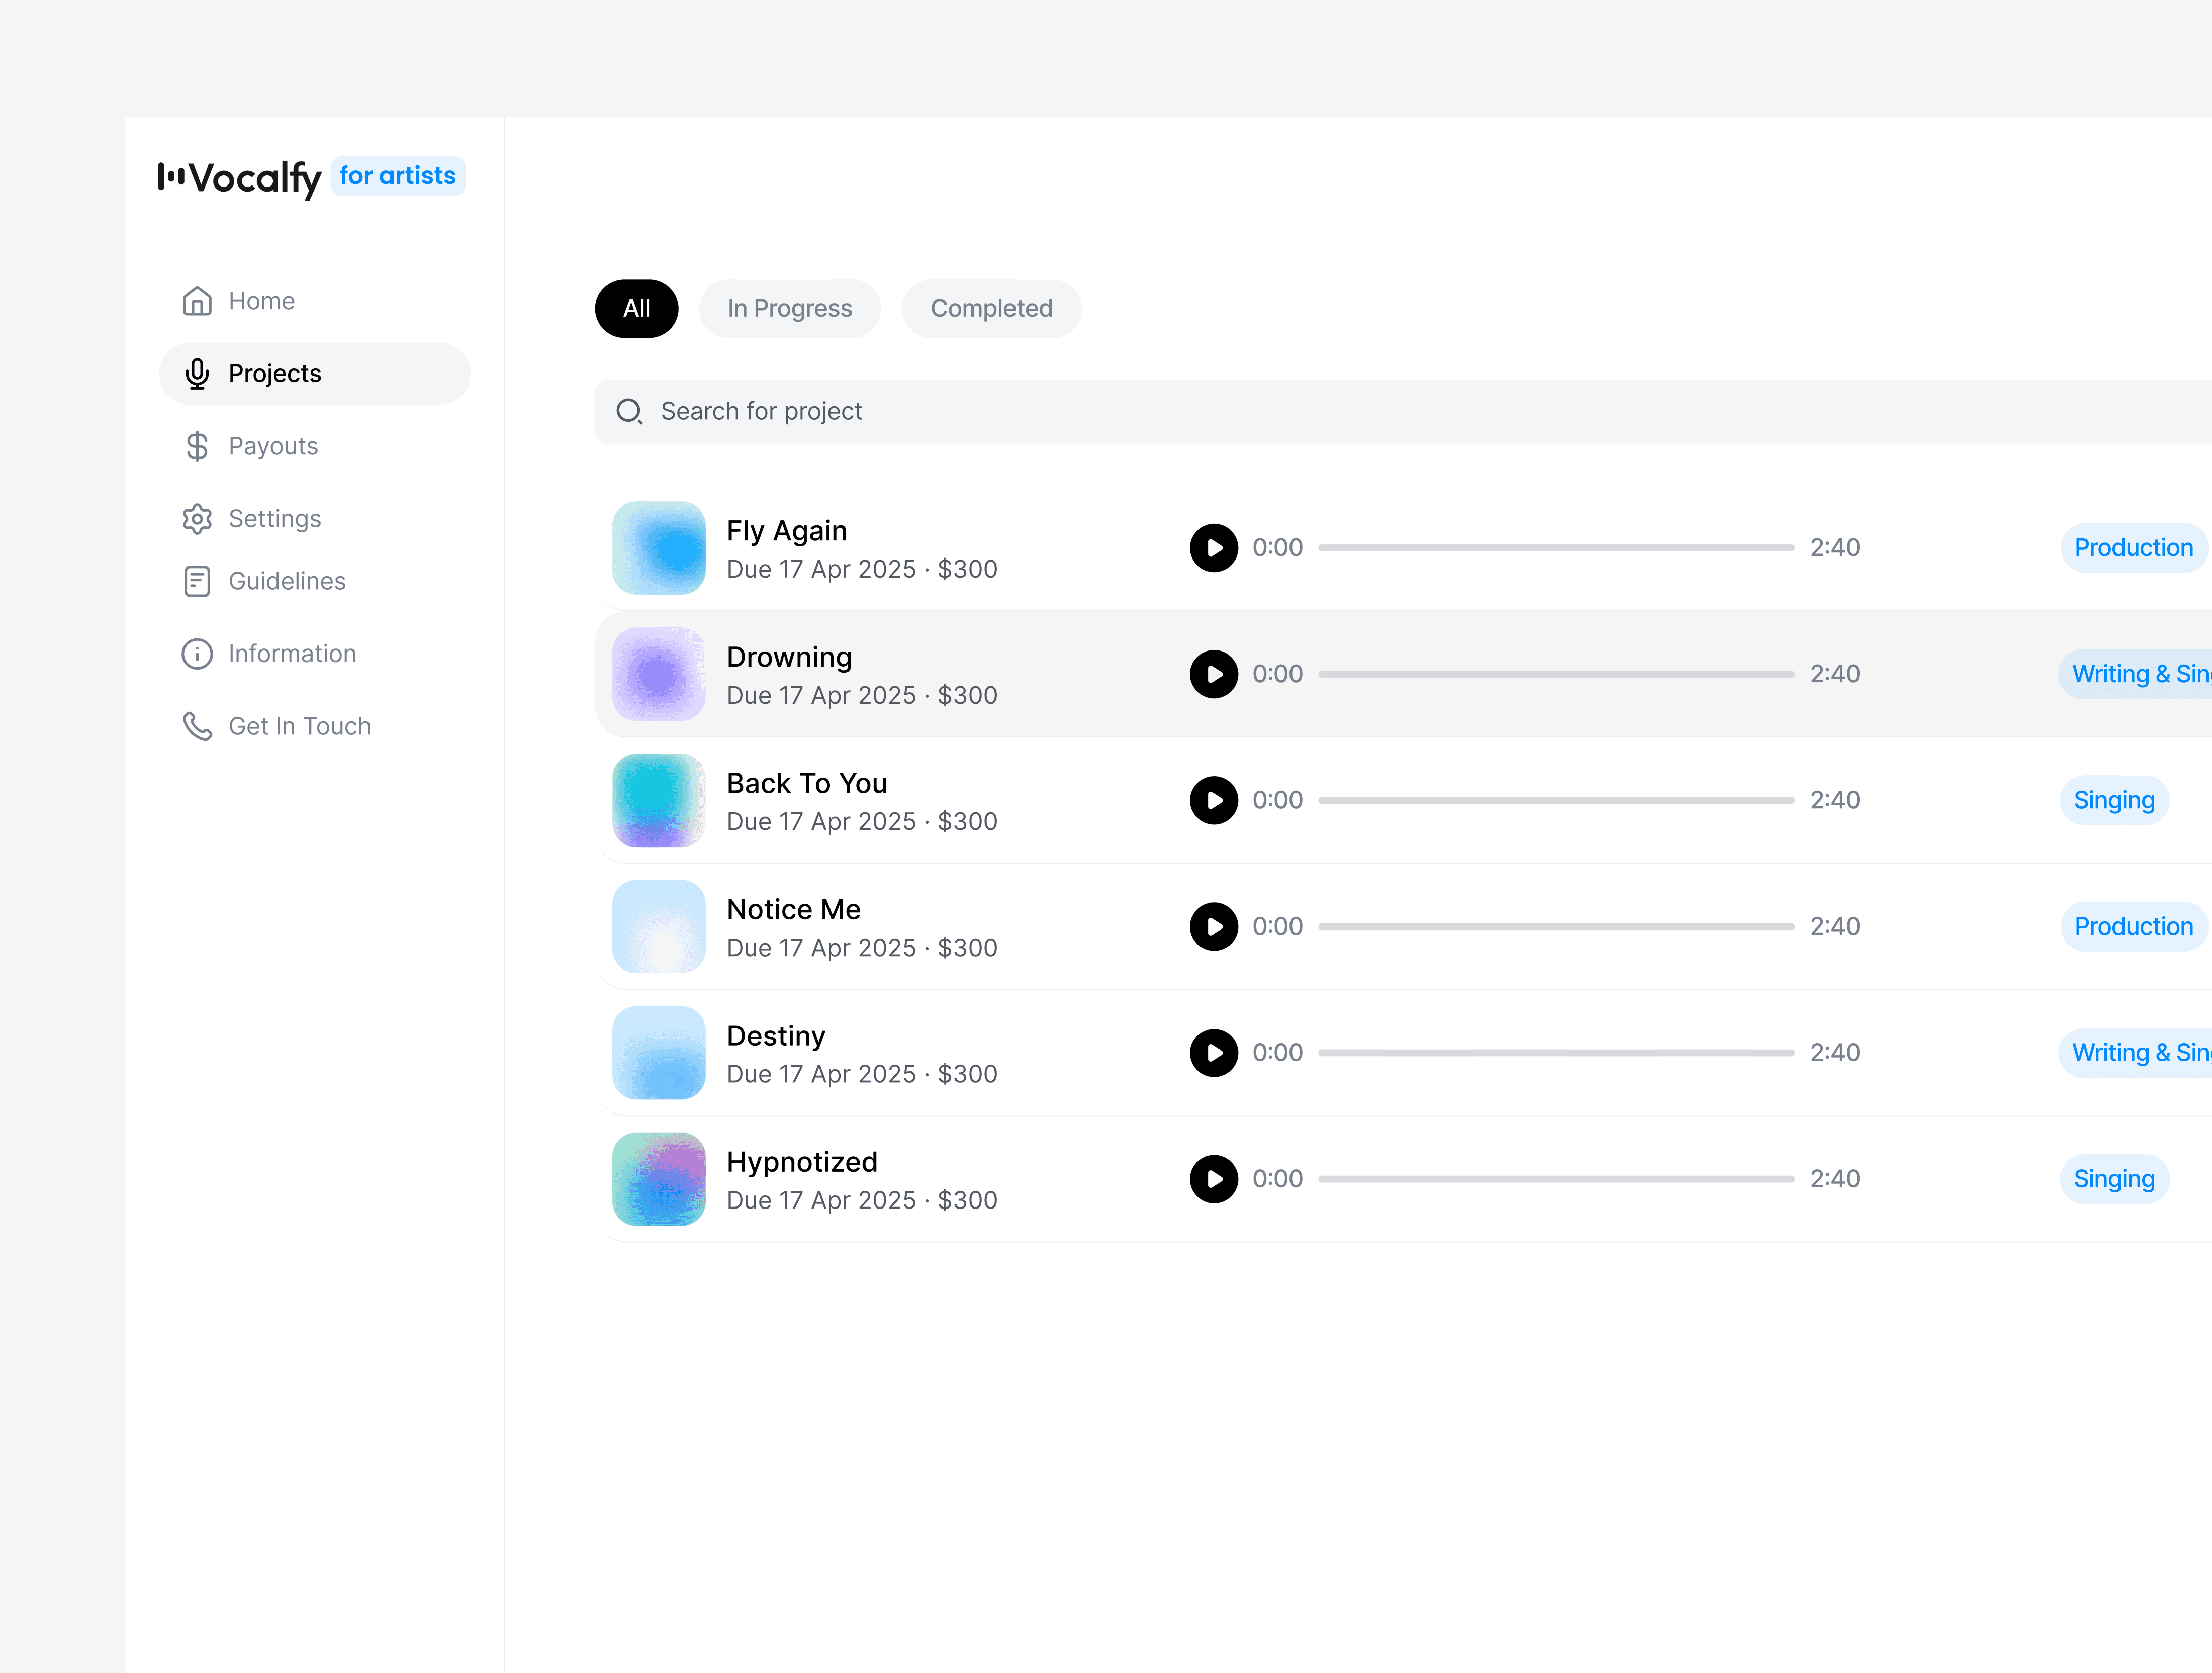This screenshot has width=2212, height=1673.
Task: Play the Hypnotized track
Action: pos(1213,1179)
